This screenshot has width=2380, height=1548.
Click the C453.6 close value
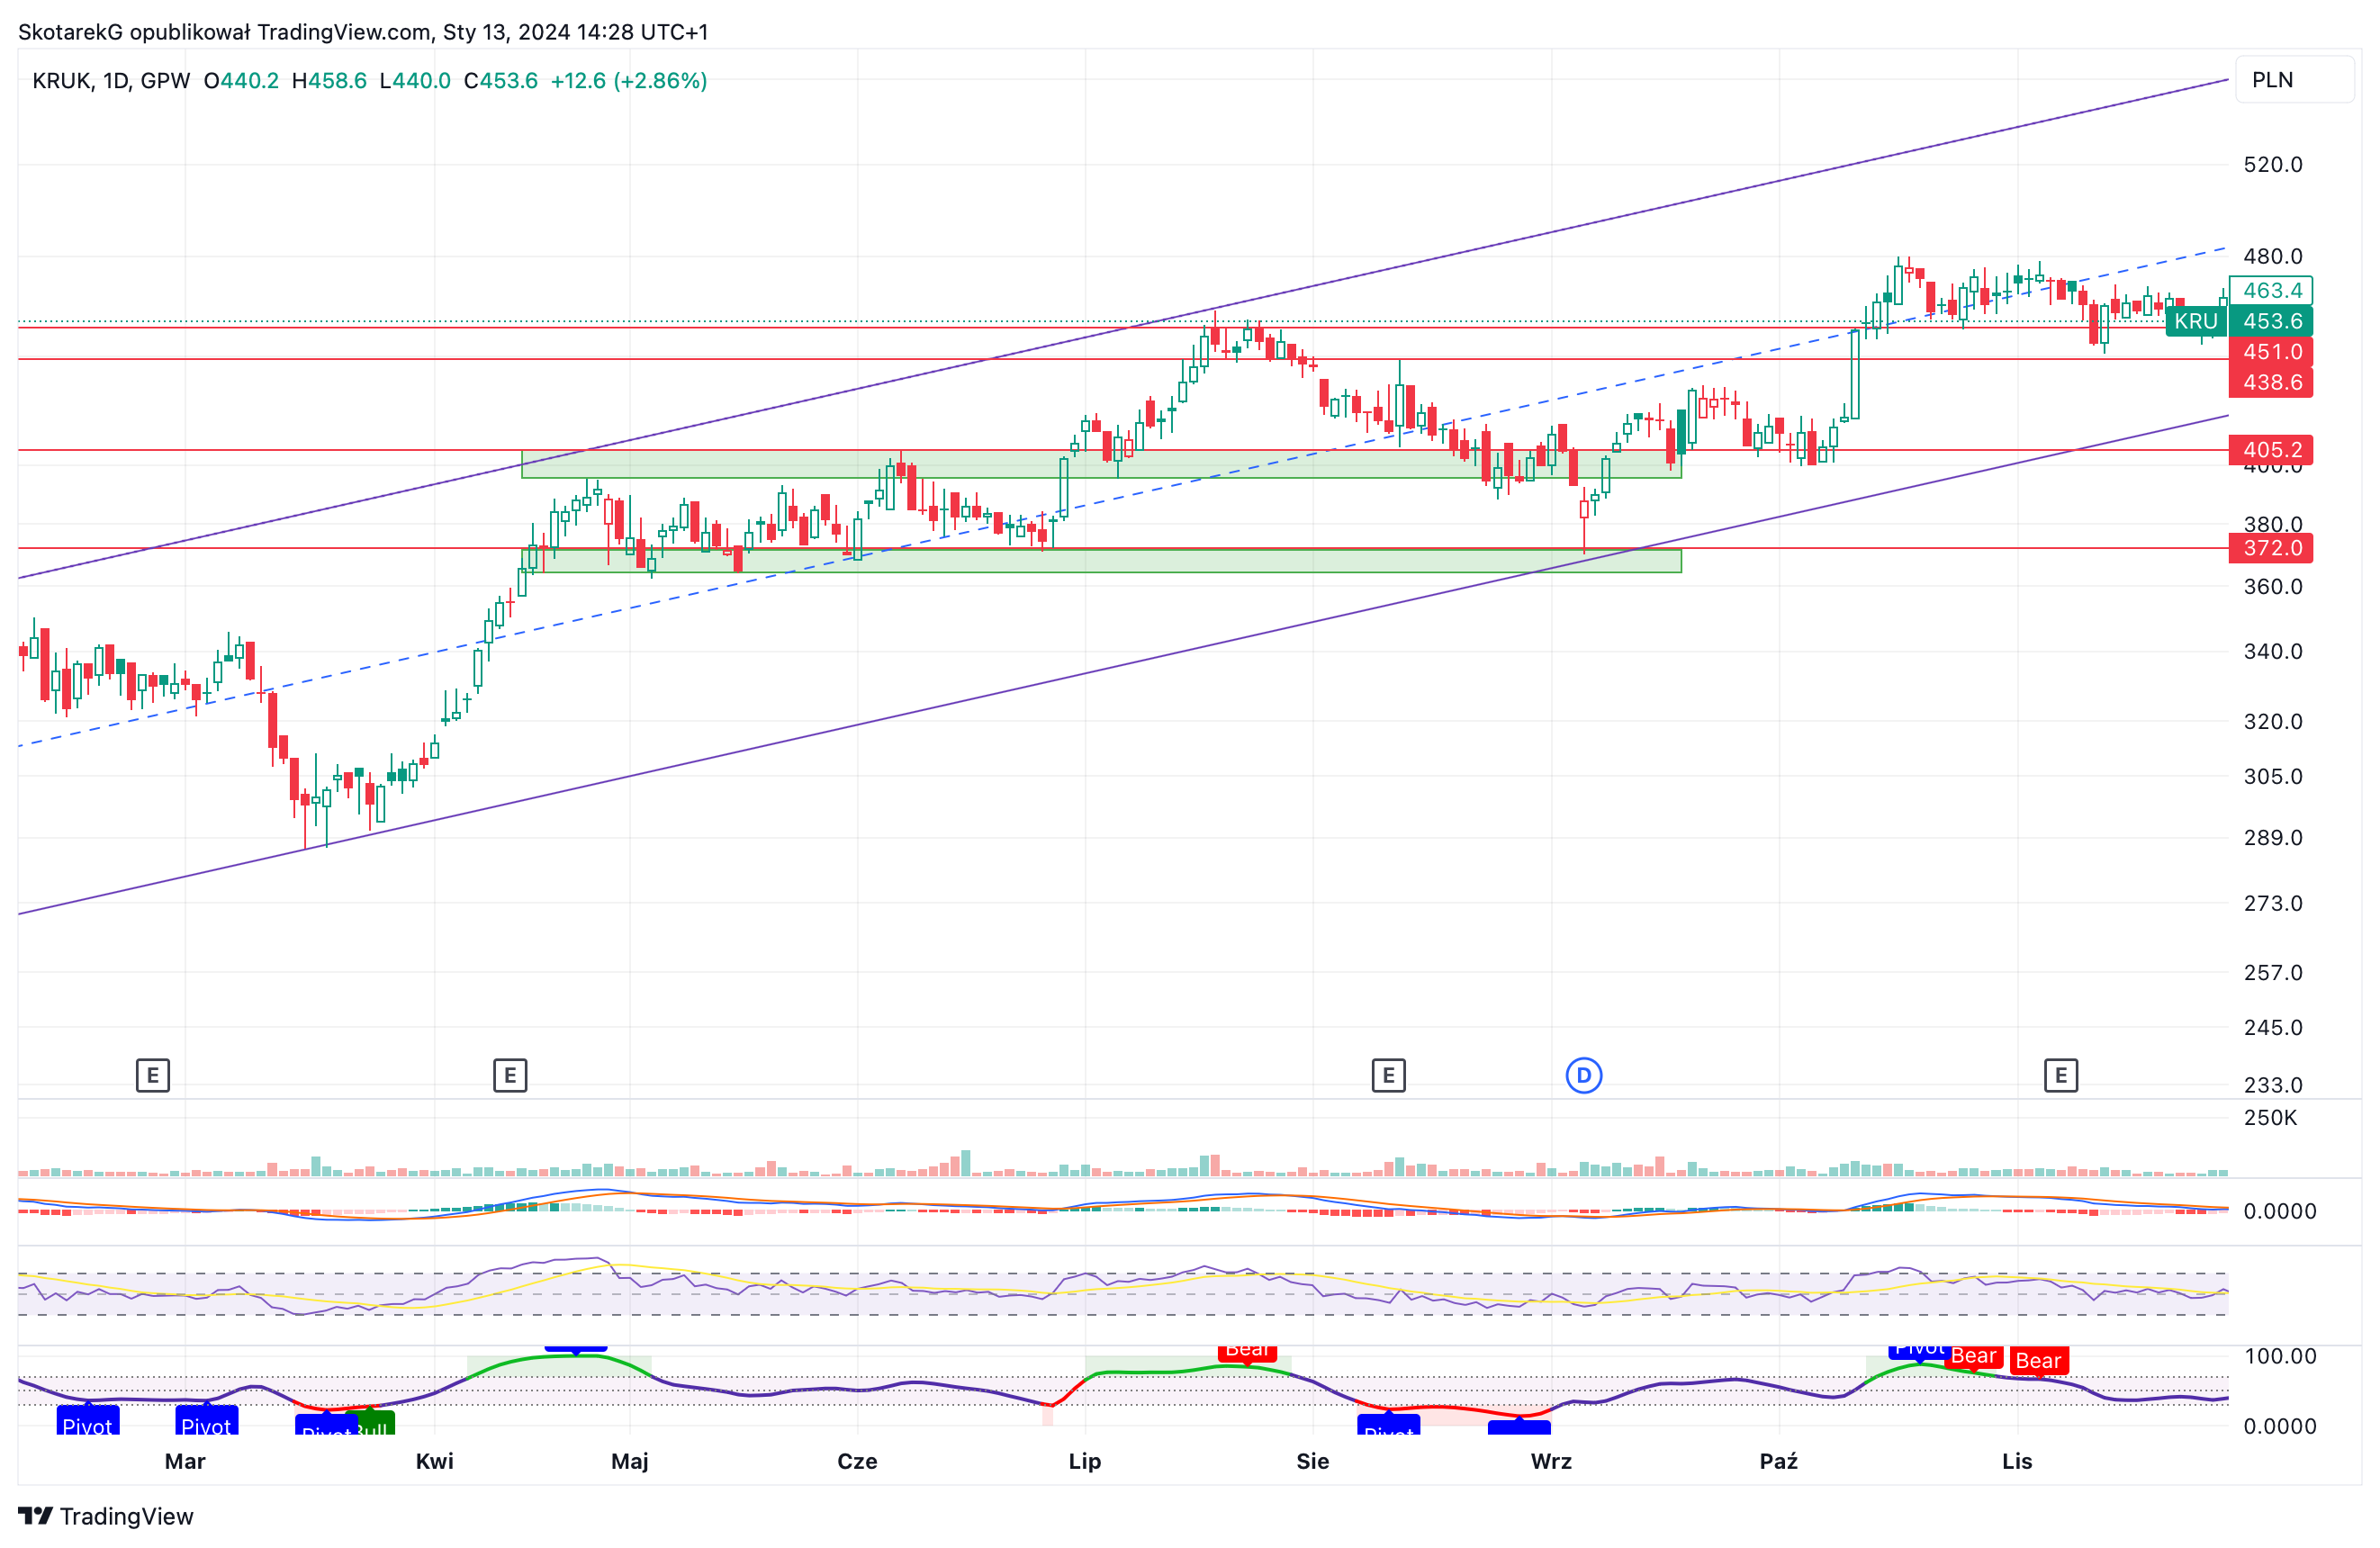pyautogui.click(x=501, y=81)
